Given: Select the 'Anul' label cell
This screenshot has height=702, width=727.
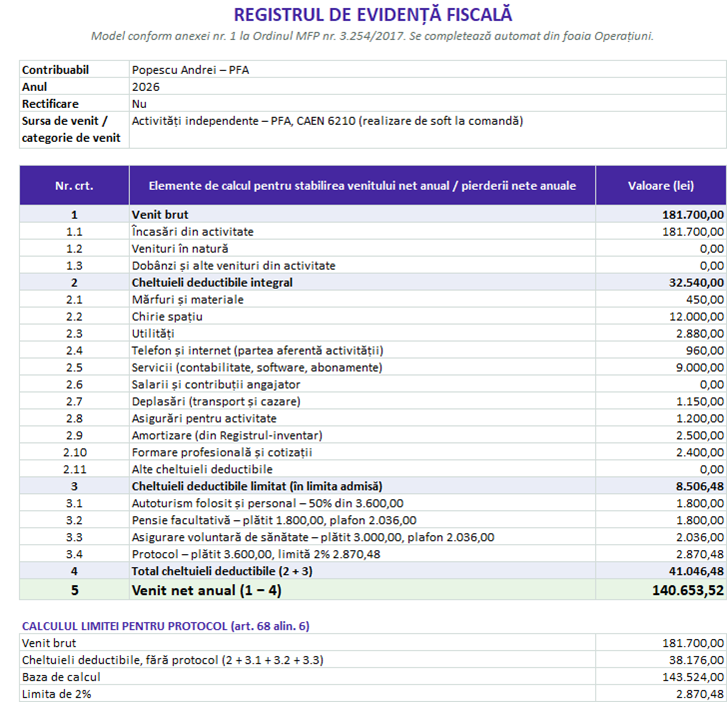Looking at the screenshot, I should 74,87.
